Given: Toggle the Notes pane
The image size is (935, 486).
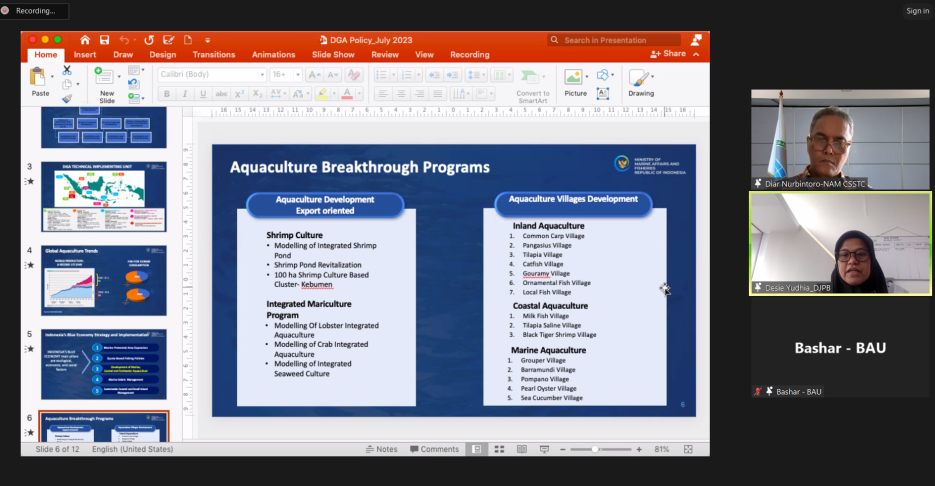Looking at the screenshot, I should [x=380, y=449].
